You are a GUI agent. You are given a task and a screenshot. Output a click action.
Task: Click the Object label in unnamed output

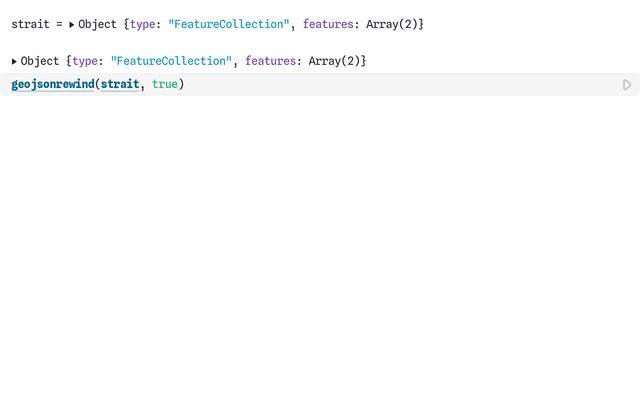(40, 62)
